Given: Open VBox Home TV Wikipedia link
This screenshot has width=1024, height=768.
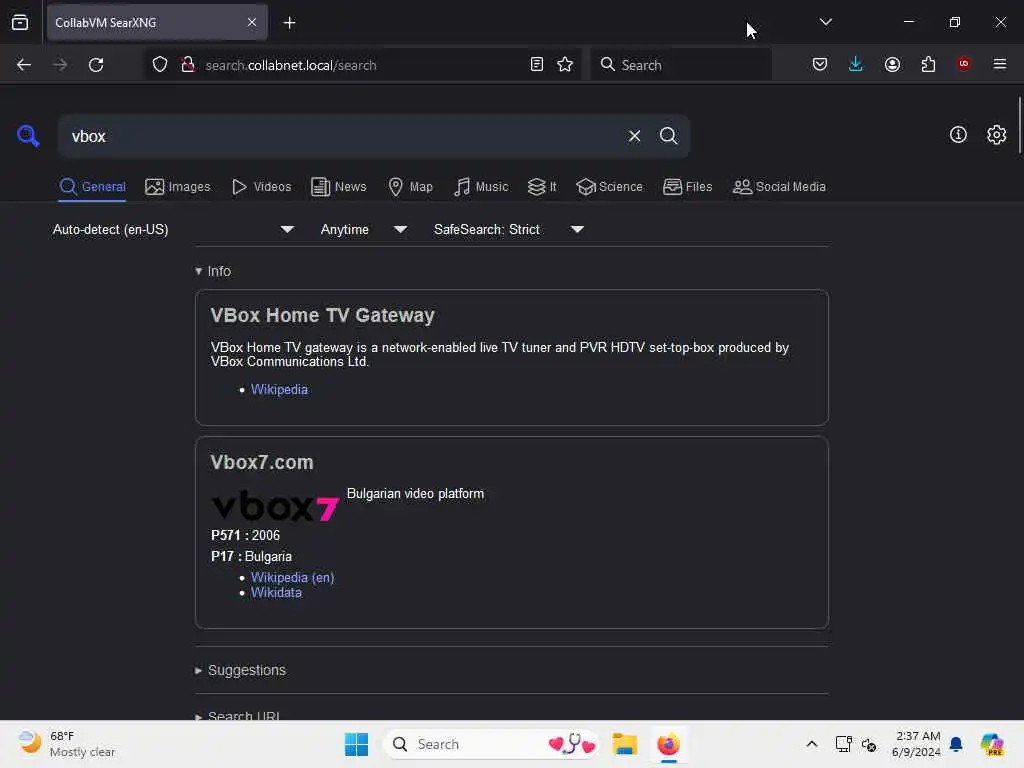Looking at the screenshot, I should coord(279,389).
